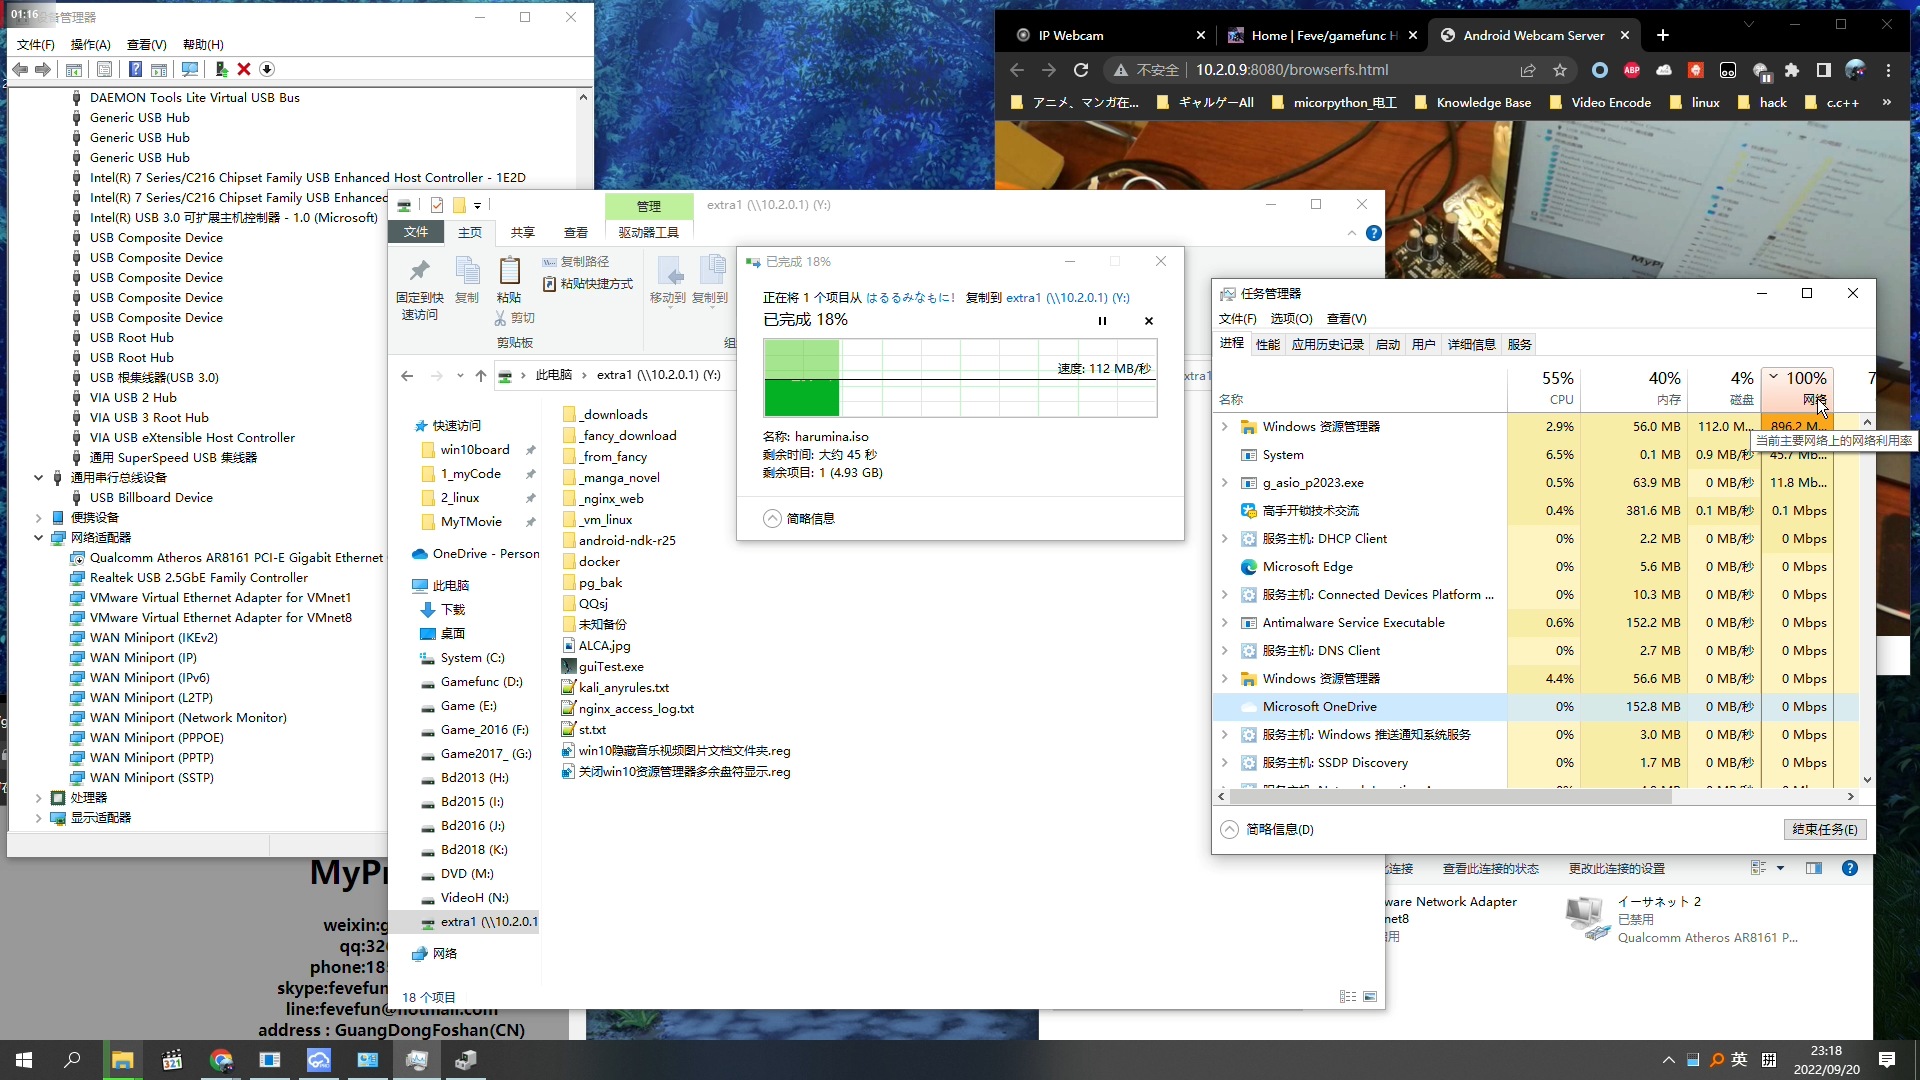
Task: Open Explorer help question mark icon
Action: [1374, 233]
